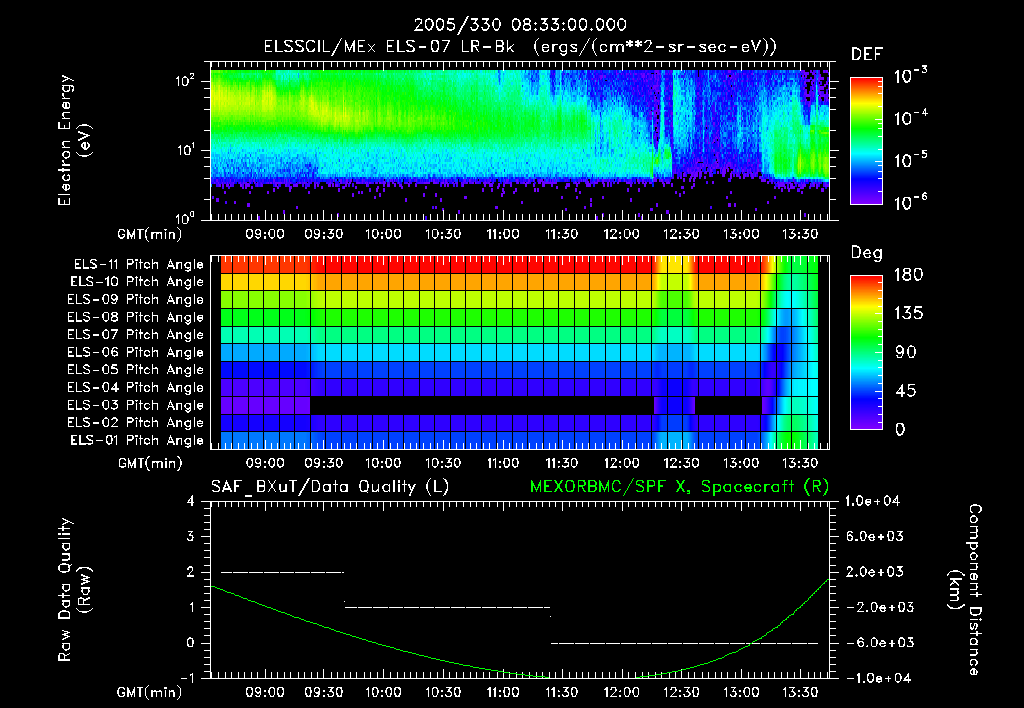Click 12:30 time label under the spectrogram
The width and height of the screenshot is (1024, 708).
(x=681, y=234)
